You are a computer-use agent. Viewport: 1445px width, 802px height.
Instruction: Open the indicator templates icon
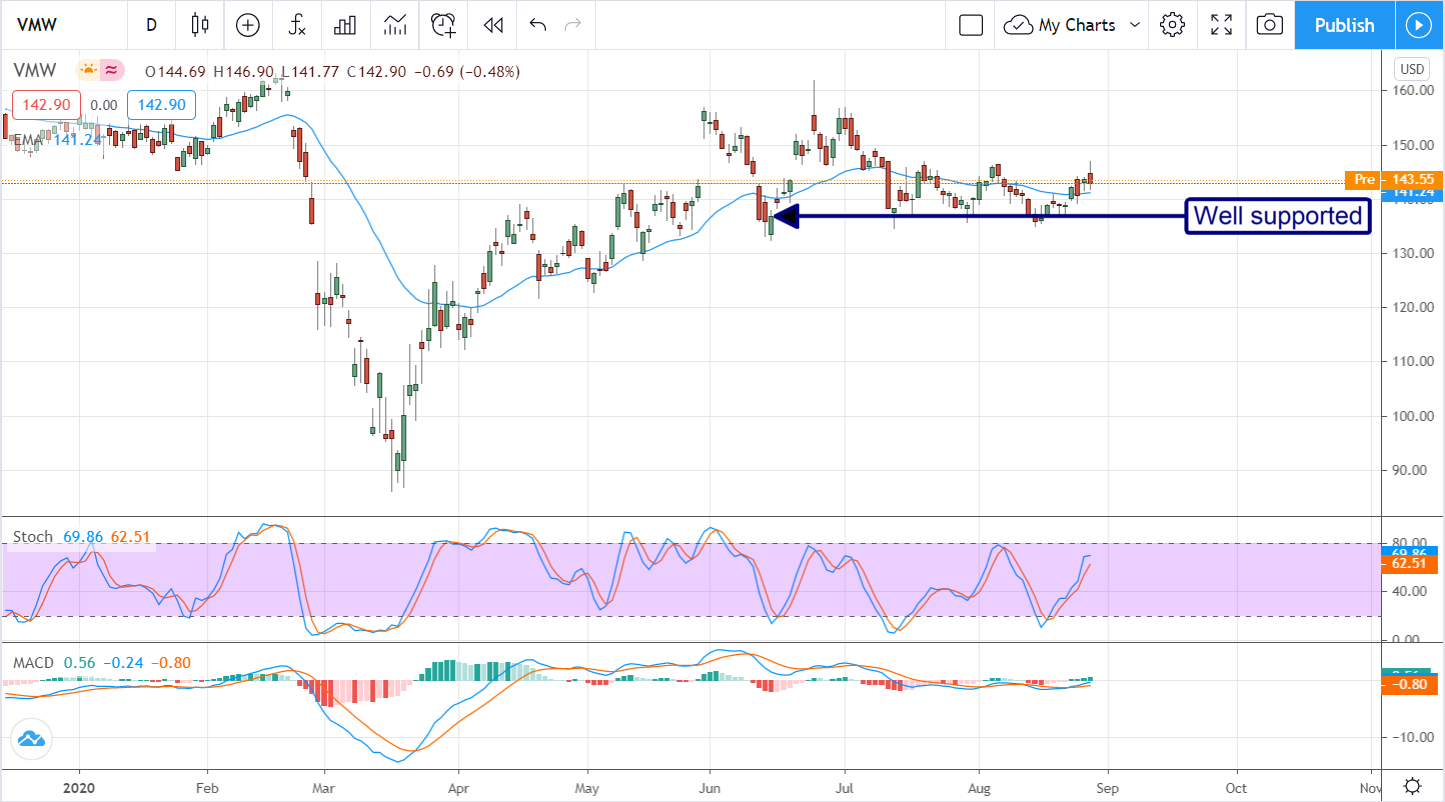pos(393,25)
